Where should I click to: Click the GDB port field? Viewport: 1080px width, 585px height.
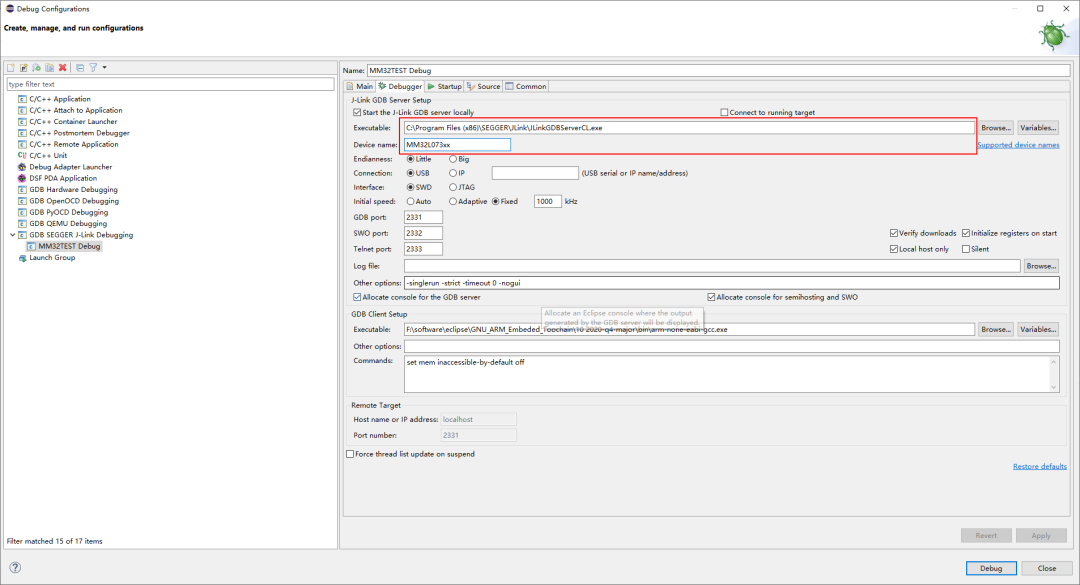[423, 217]
